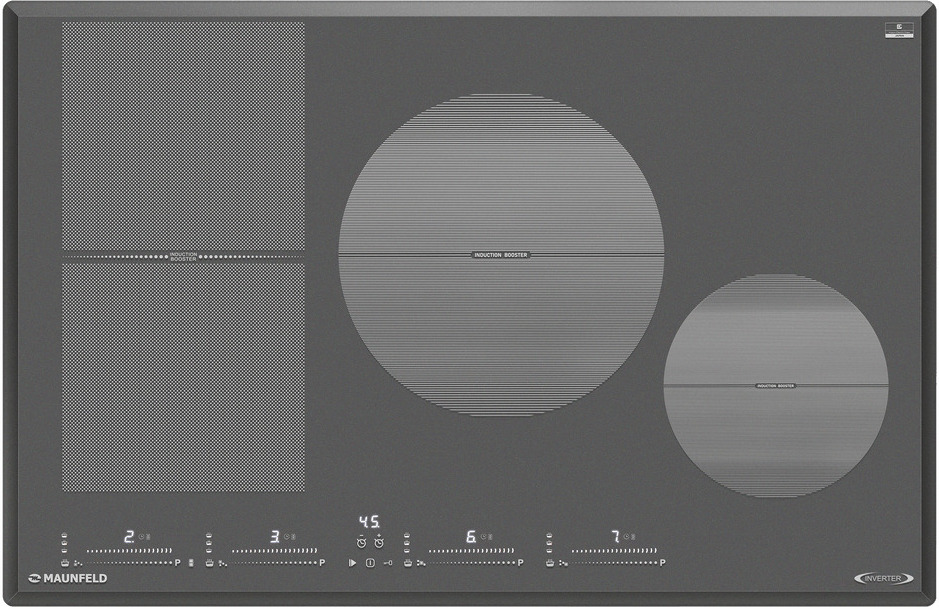Tap the timer display showing 45
This screenshot has width=939, height=614.
[x=369, y=521]
